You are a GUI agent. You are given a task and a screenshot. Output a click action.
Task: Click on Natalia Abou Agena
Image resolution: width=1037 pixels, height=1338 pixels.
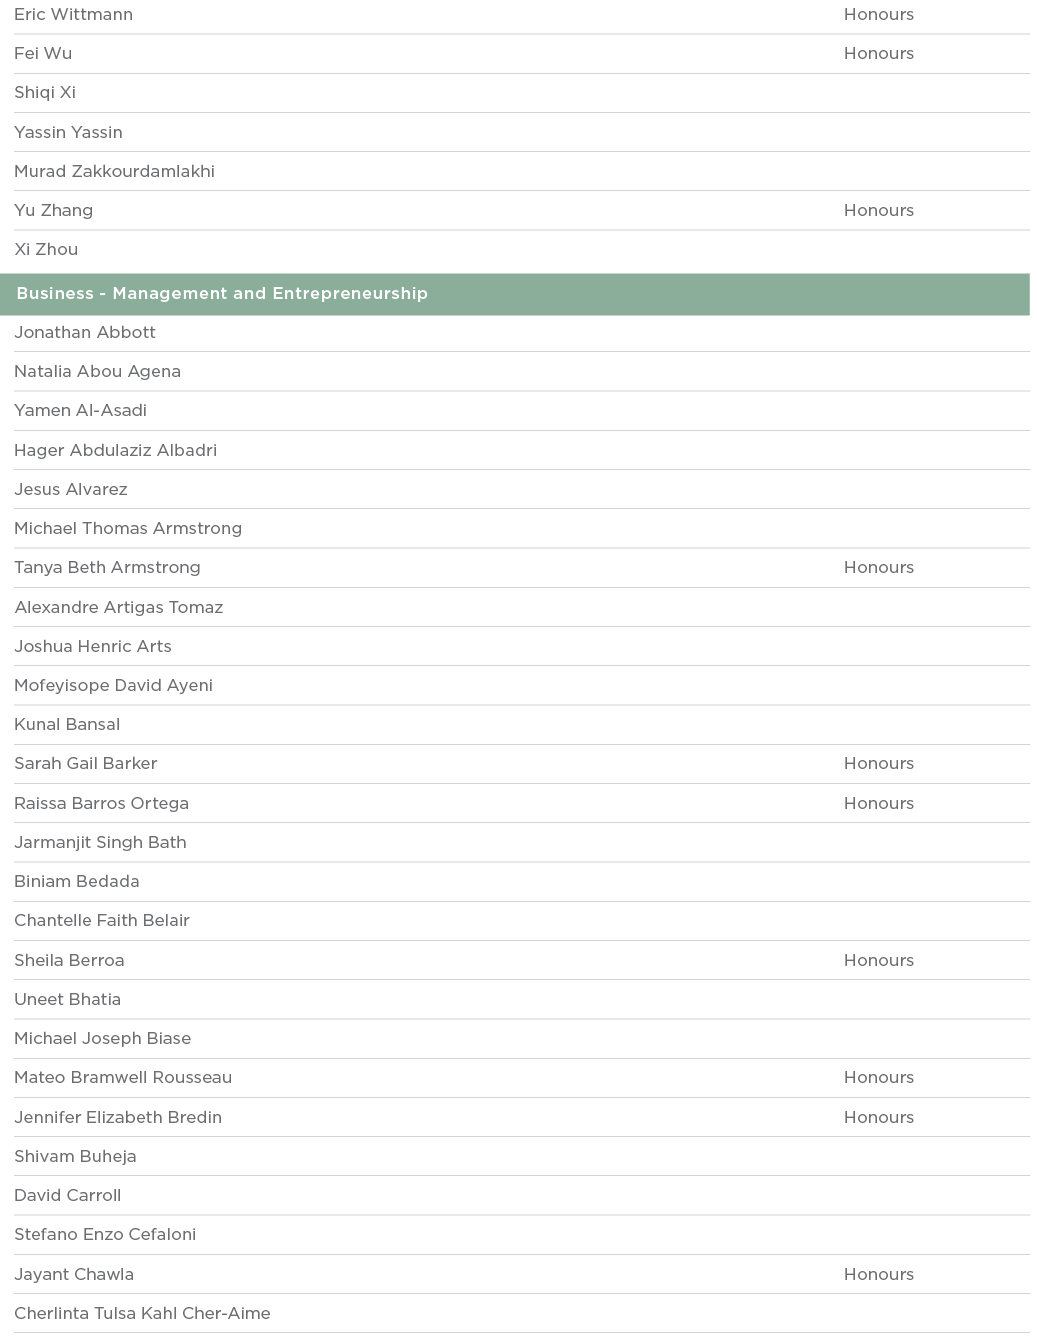[97, 372]
